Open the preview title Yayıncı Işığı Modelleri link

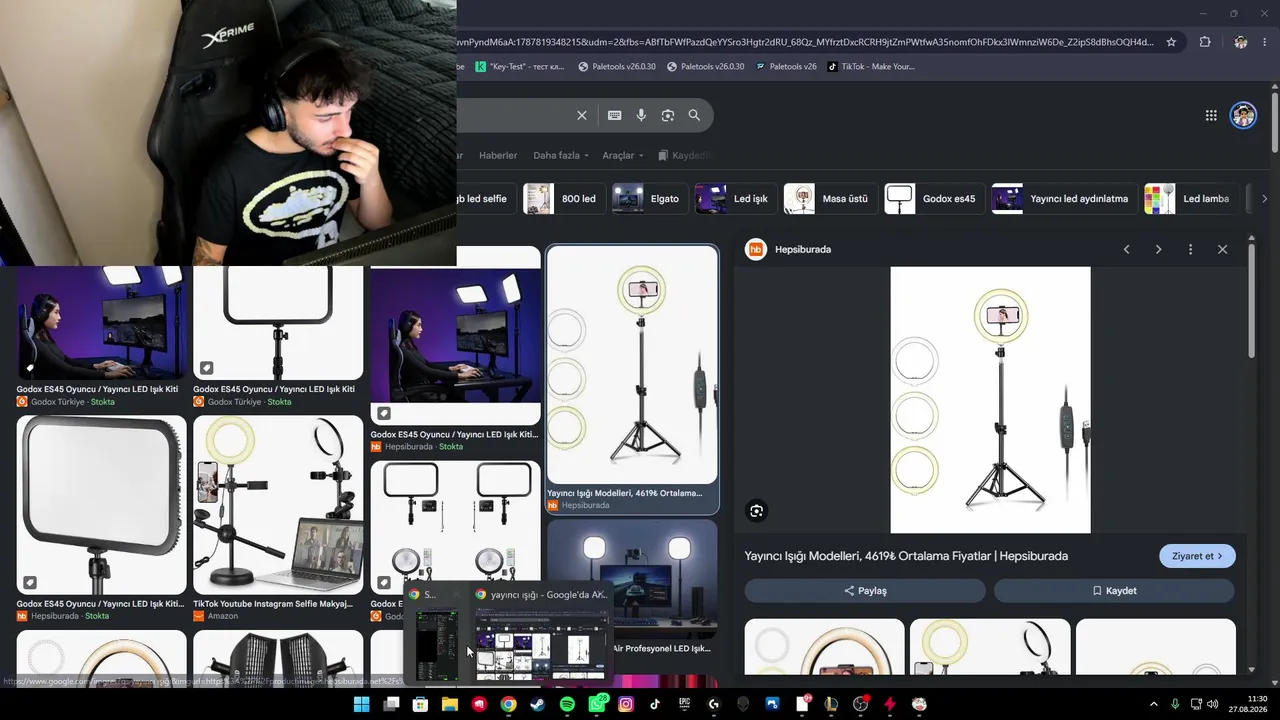tap(906, 556)
